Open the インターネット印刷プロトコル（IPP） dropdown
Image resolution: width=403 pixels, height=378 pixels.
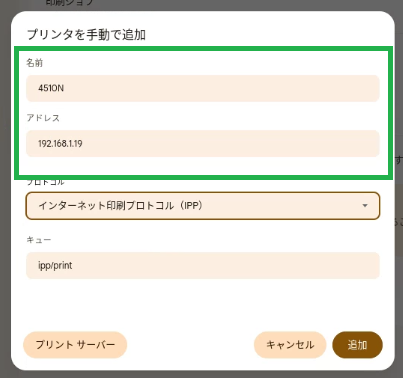click(203, 206)
